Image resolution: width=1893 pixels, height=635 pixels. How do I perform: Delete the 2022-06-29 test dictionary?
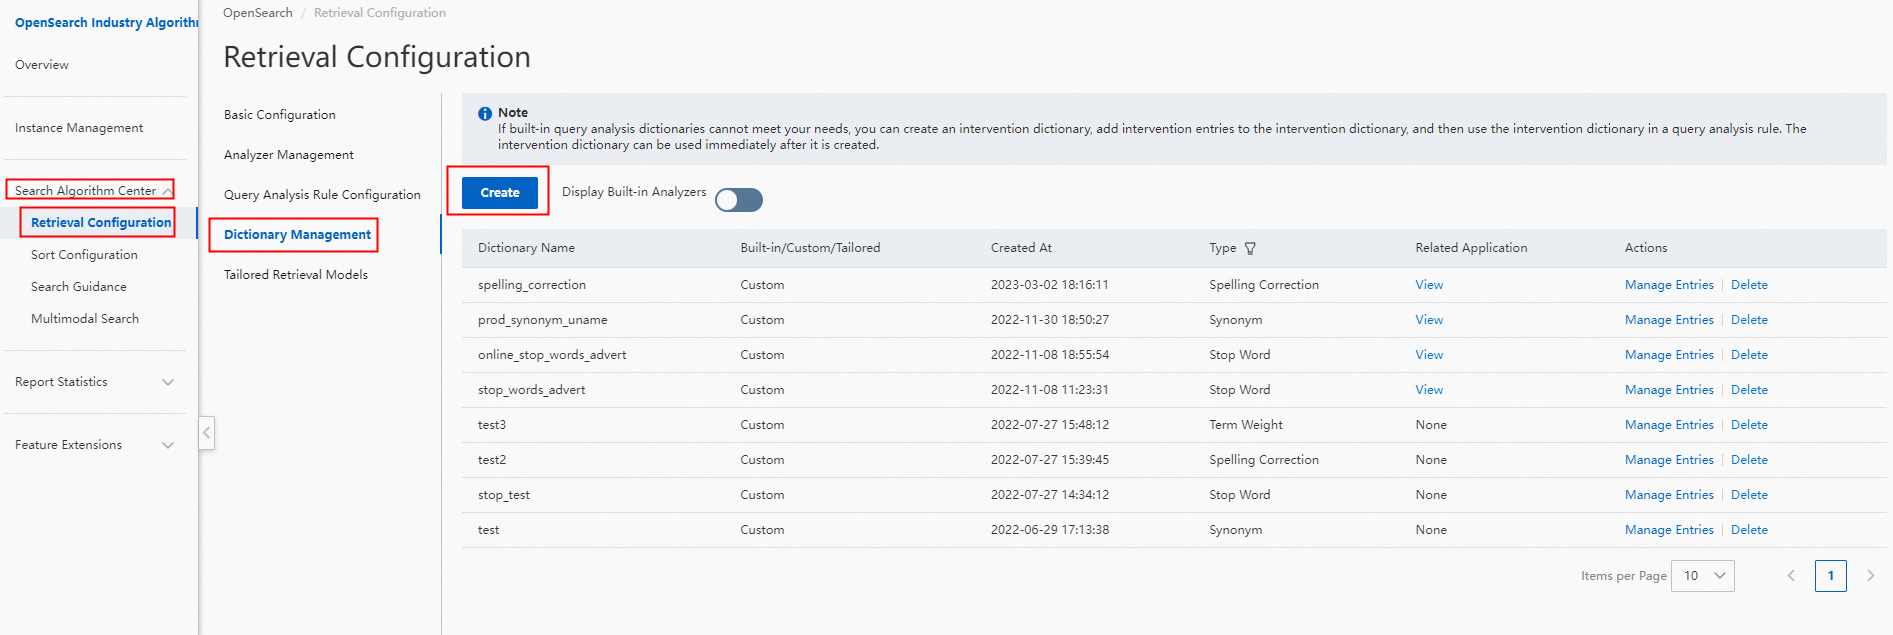point(1749,530)
